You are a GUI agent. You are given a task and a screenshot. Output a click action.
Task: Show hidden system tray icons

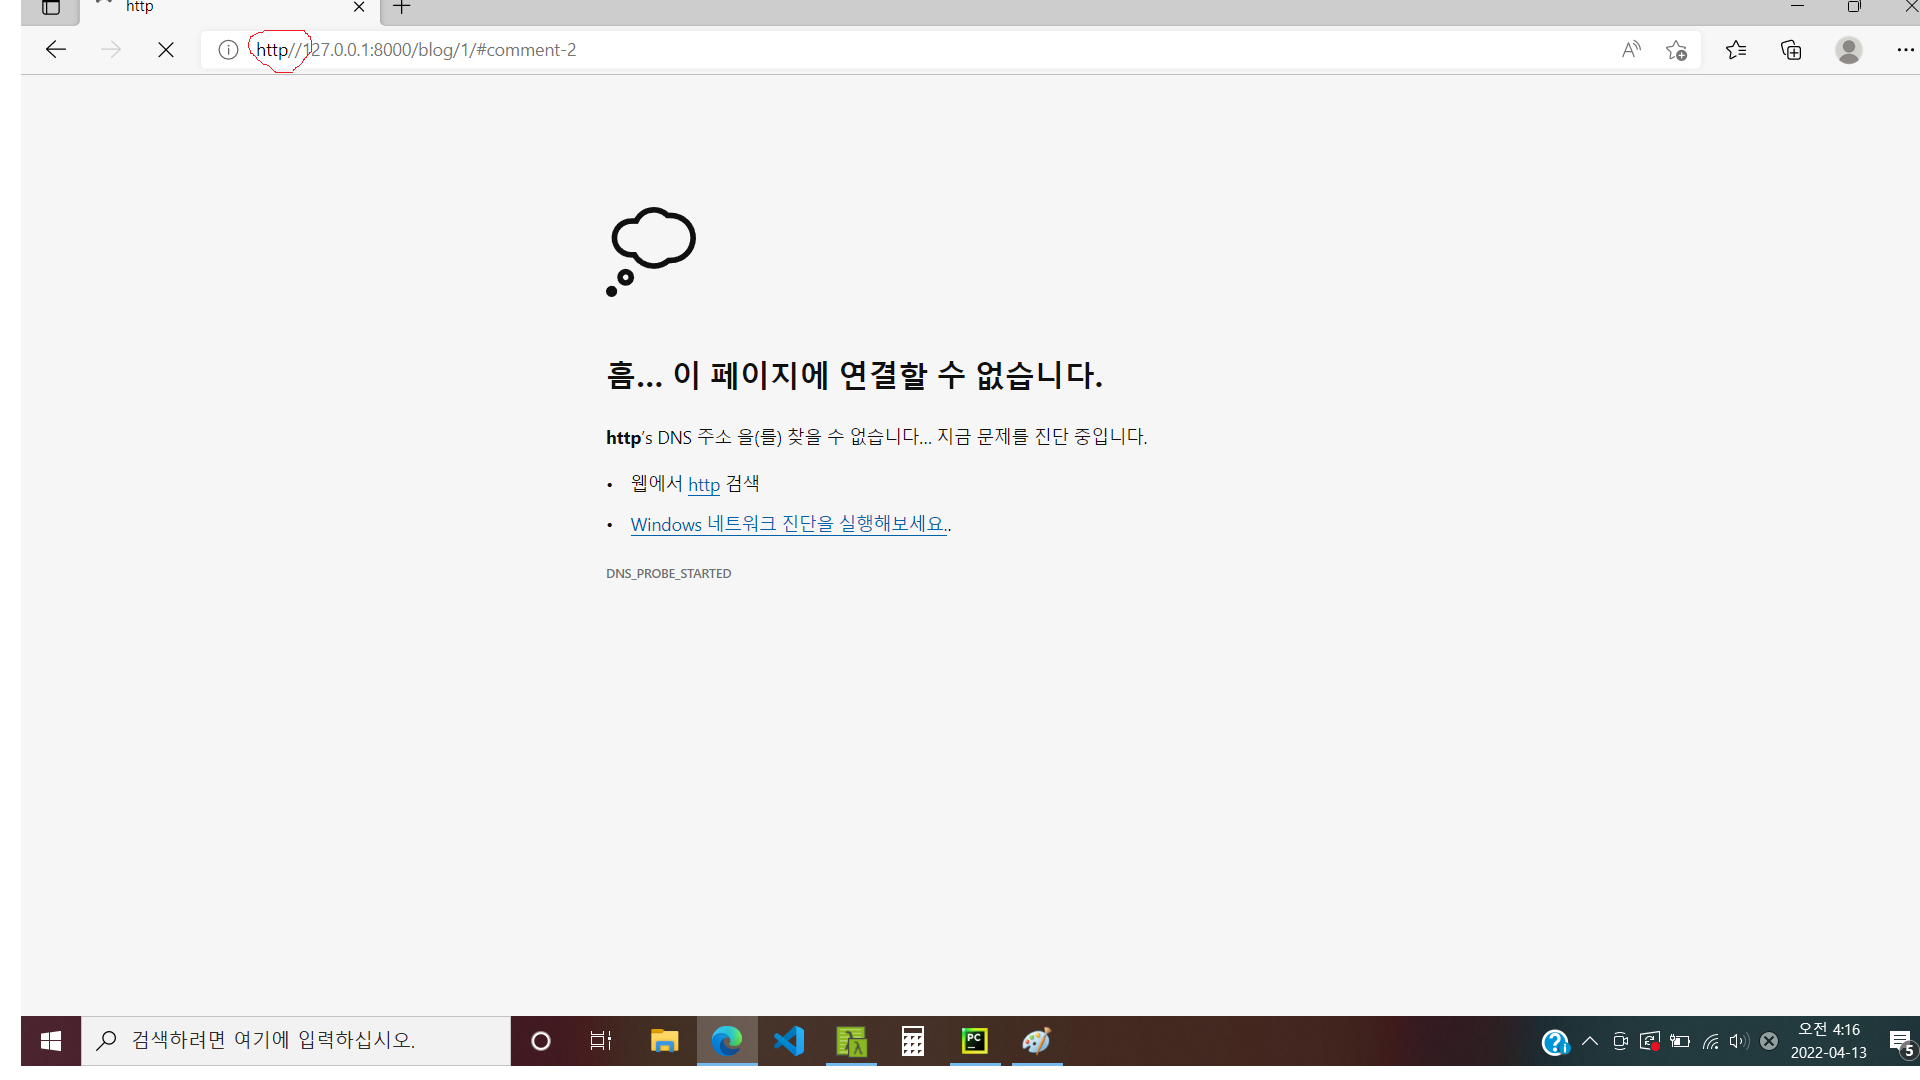[1590, 1041]
